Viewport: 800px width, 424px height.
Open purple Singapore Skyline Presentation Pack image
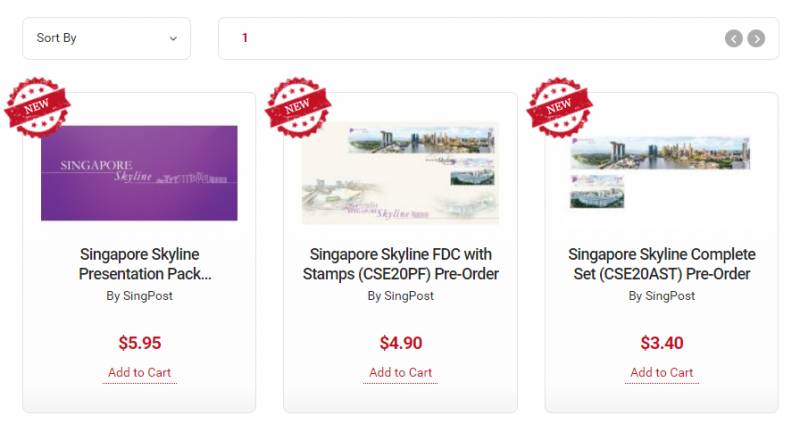click(x=139, y=173)
